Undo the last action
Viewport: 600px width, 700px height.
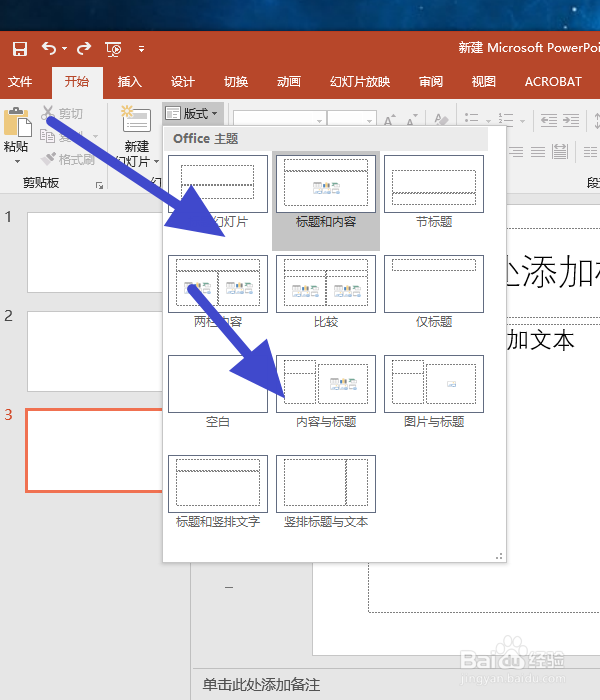[x=49, y=48]
